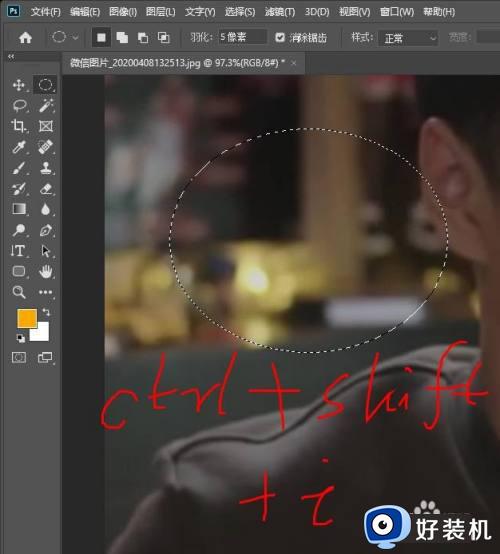
Task: Choose Intersect with selection mode
Action: point(164,37)
